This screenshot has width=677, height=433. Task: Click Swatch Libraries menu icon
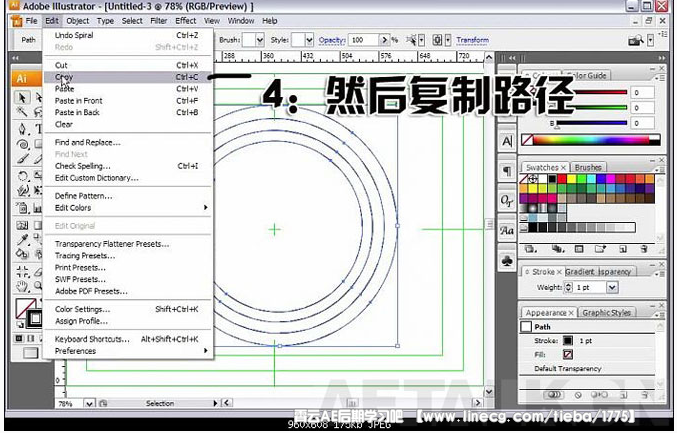click(x=531, y=249)
